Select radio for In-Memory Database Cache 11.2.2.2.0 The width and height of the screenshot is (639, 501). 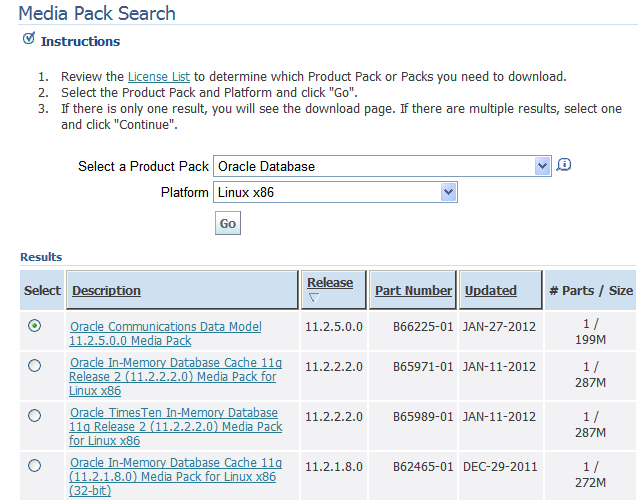(35, 365)
